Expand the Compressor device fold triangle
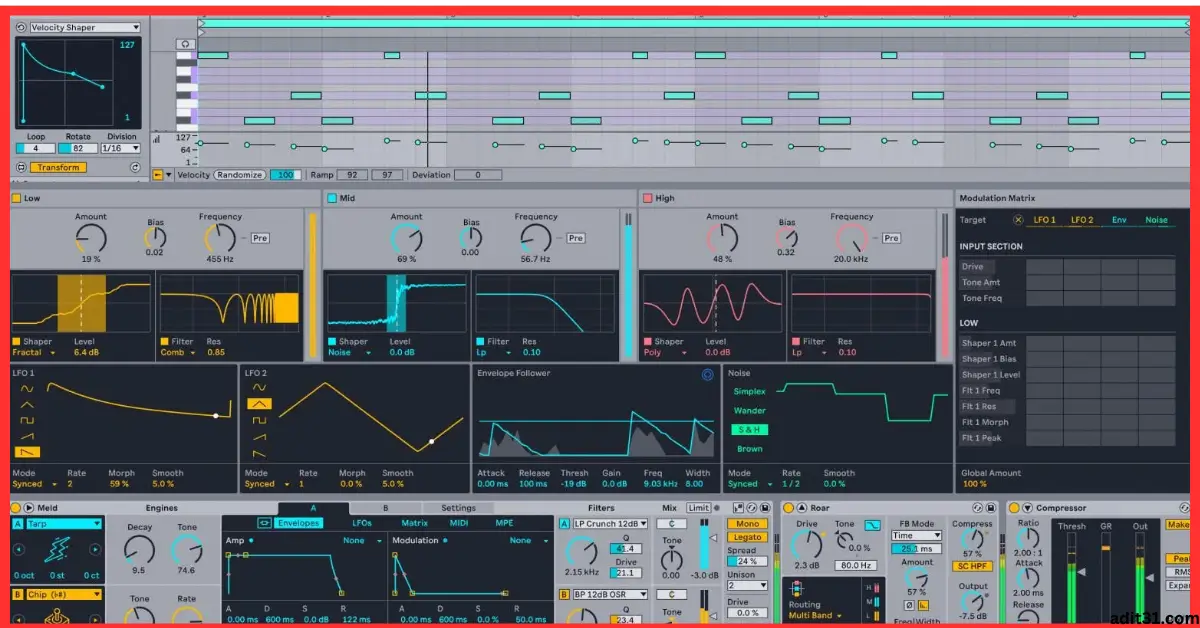The height and width of the screenshot is (628, 1200). (x=1027, y=508)
